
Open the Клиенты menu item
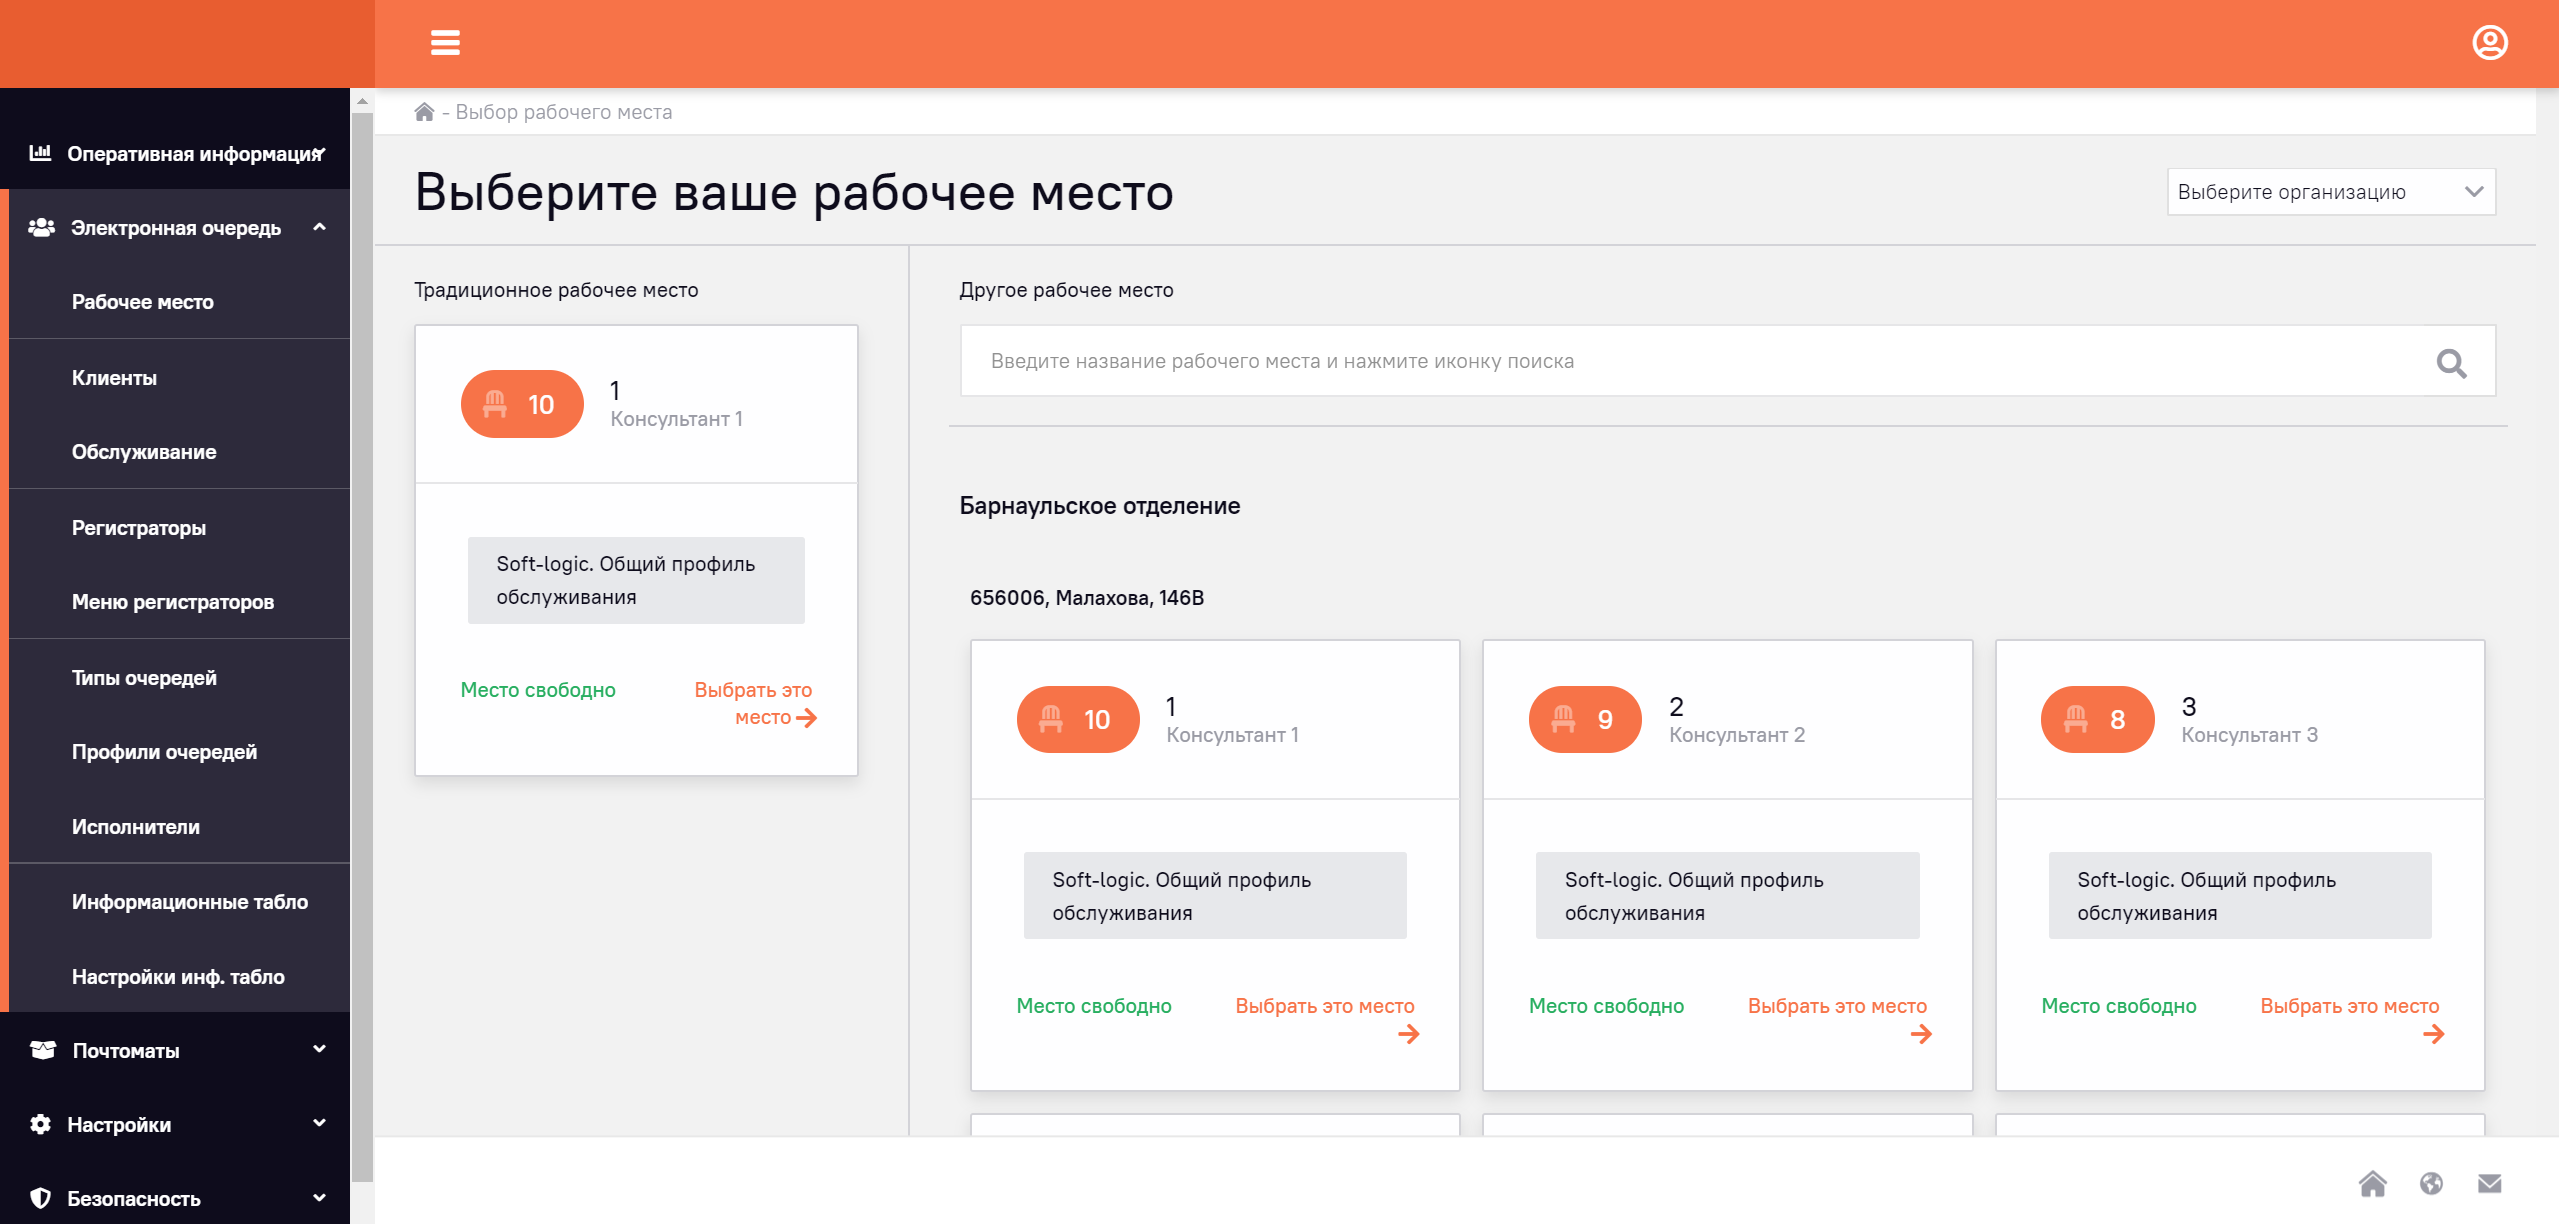coord(179,378)
